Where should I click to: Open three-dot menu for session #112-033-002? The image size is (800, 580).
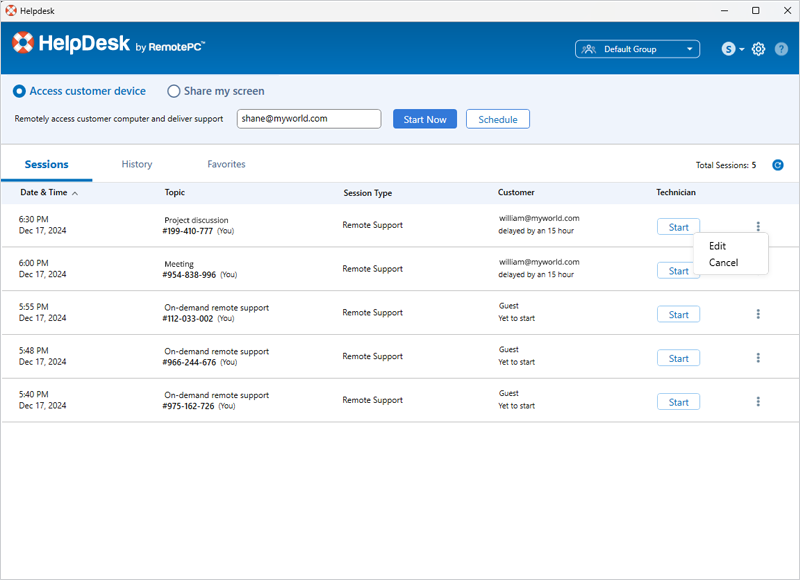[x=758, y=314]
